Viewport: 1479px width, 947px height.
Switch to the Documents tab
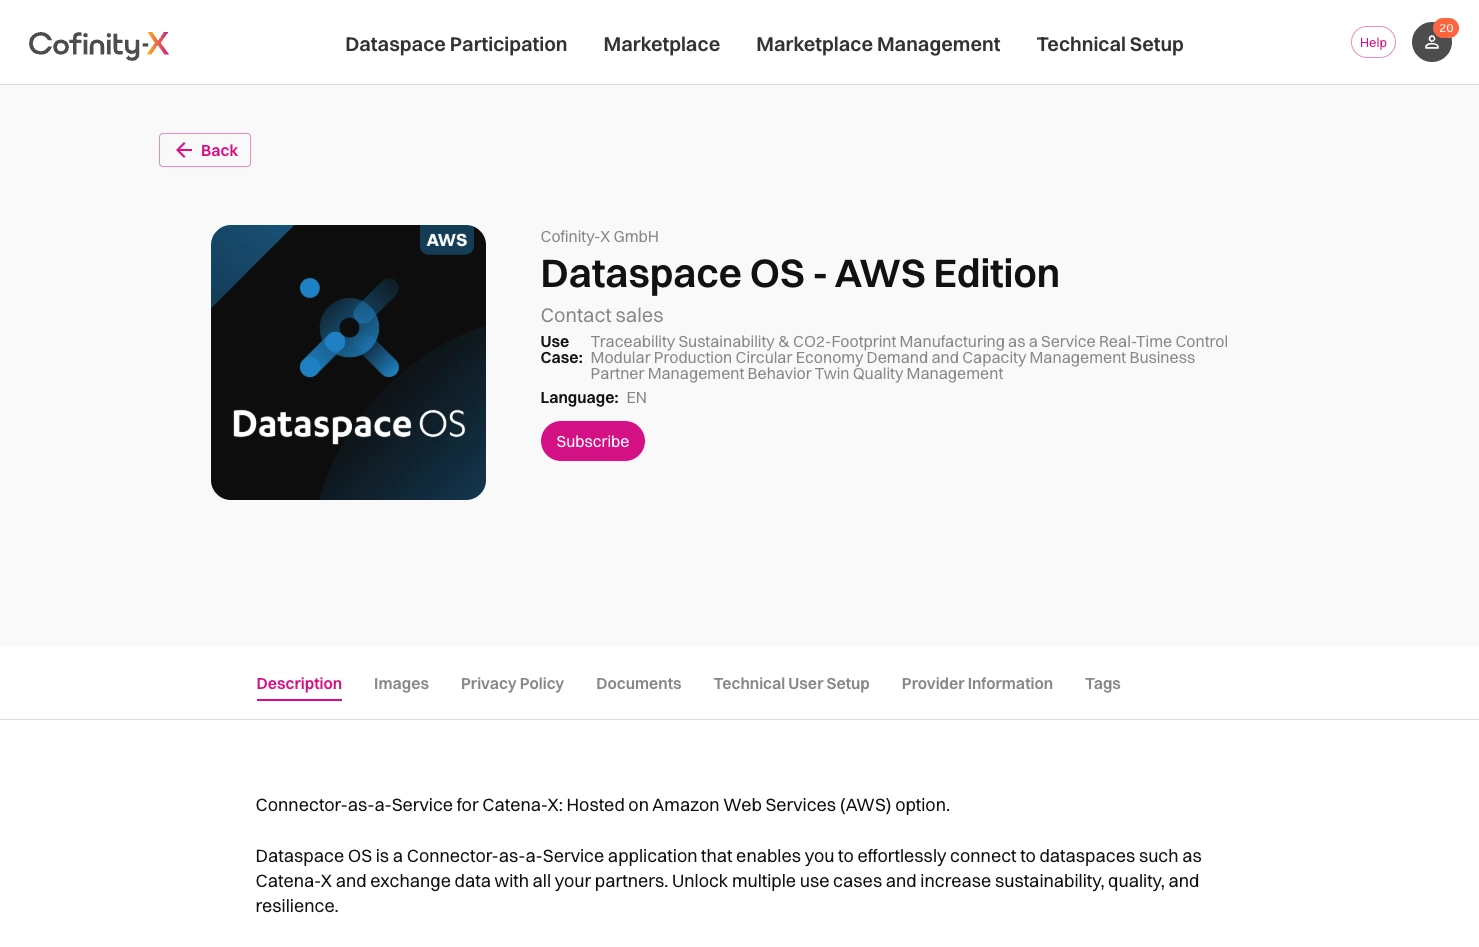pos(639,684)
